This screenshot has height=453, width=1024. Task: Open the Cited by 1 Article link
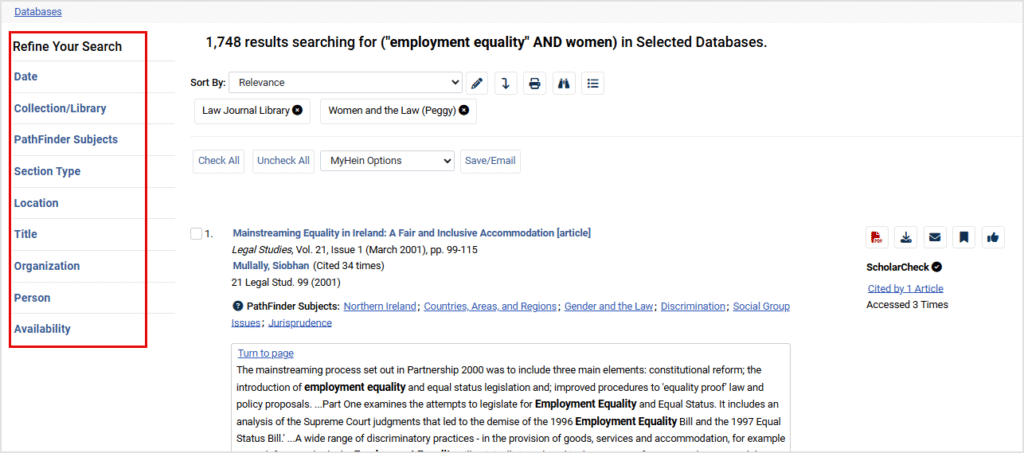tap(907, 289)
